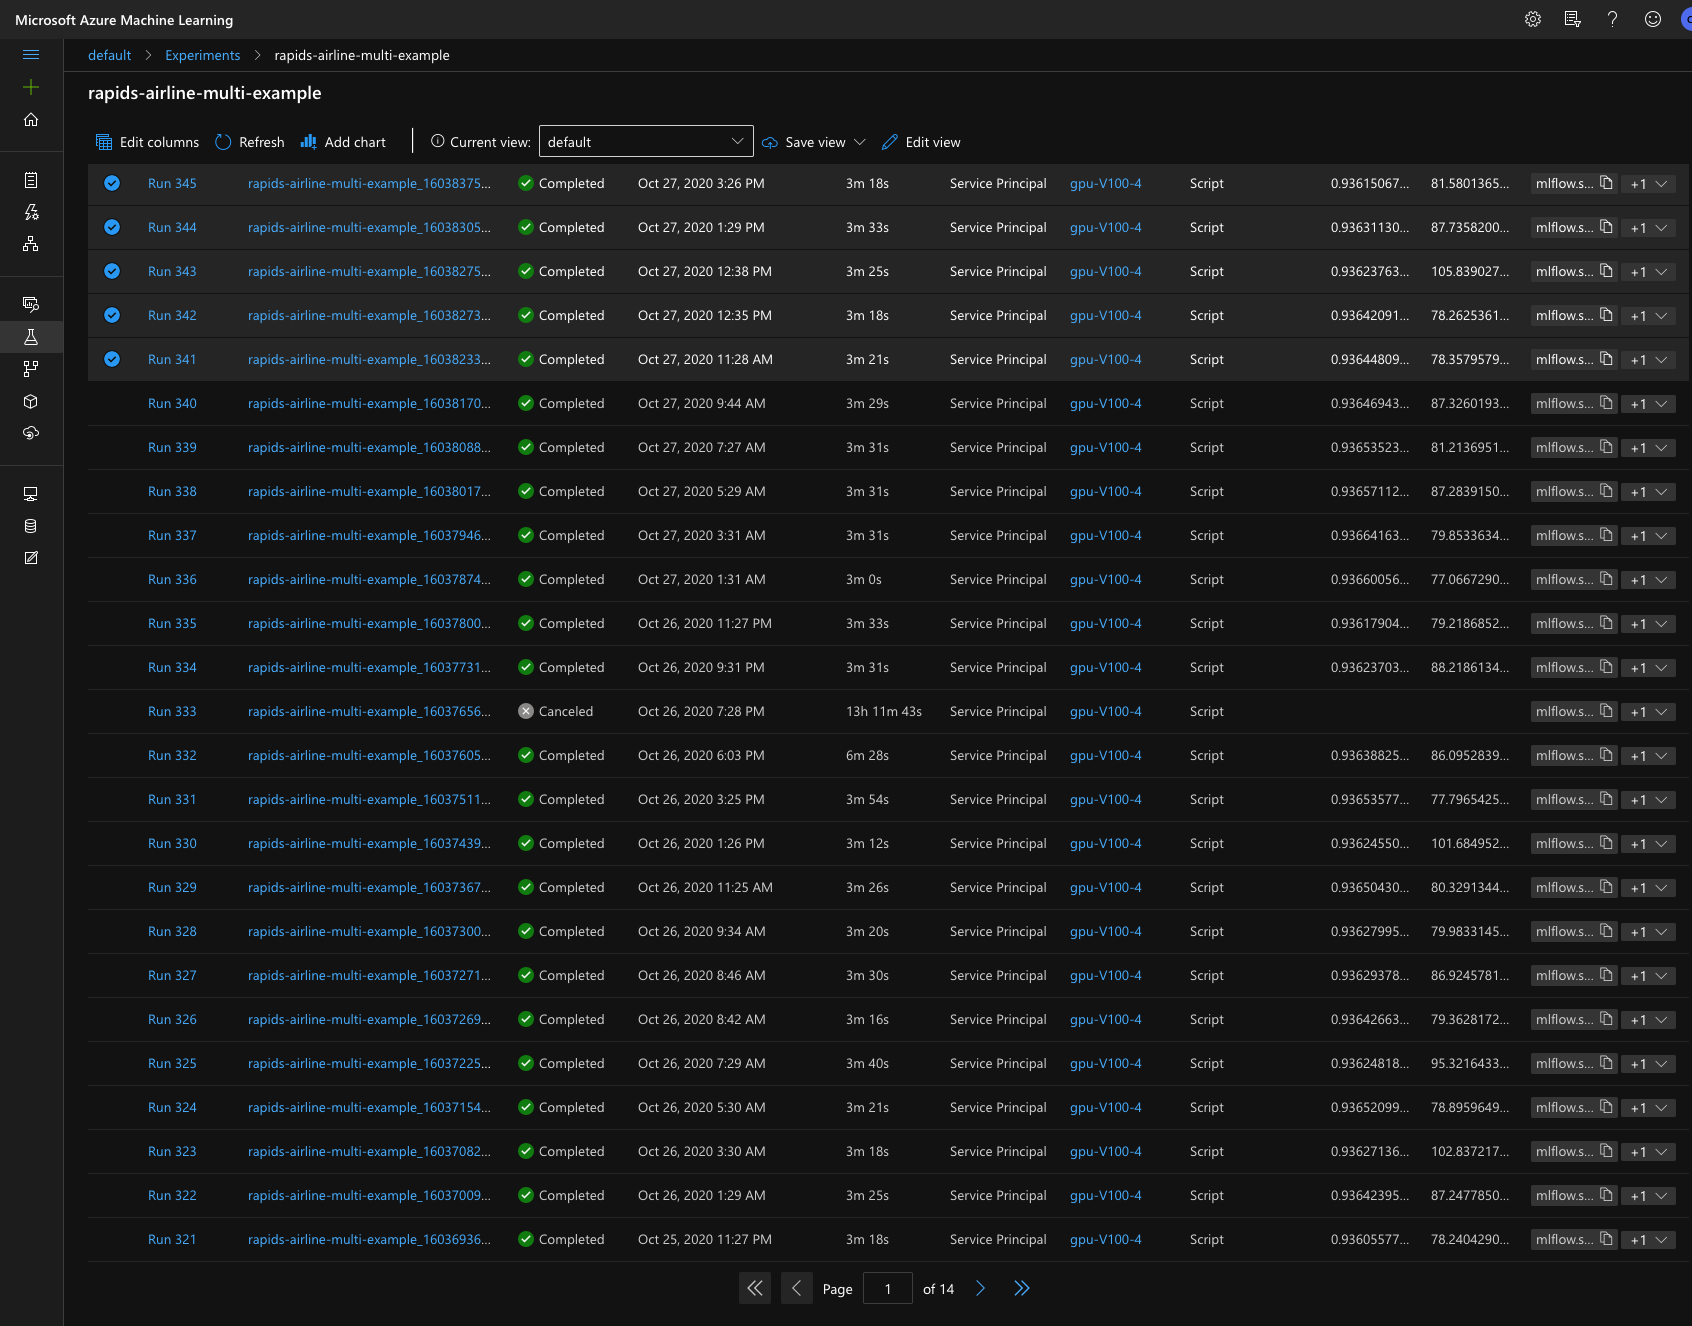Screen dimensions: 1692x1326
Task: Open the default workspace breadcrumb
Action: coord(109,55)
